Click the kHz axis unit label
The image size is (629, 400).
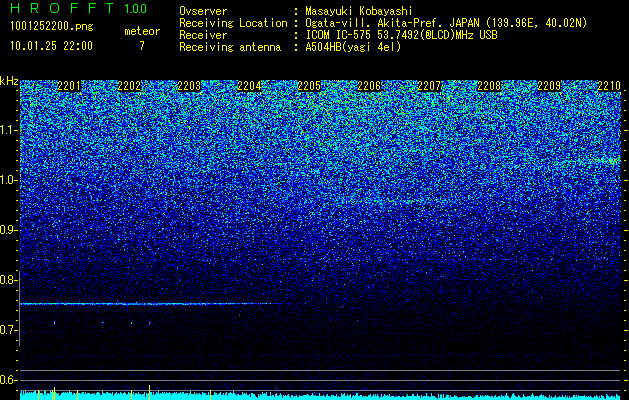coord(9,81)
